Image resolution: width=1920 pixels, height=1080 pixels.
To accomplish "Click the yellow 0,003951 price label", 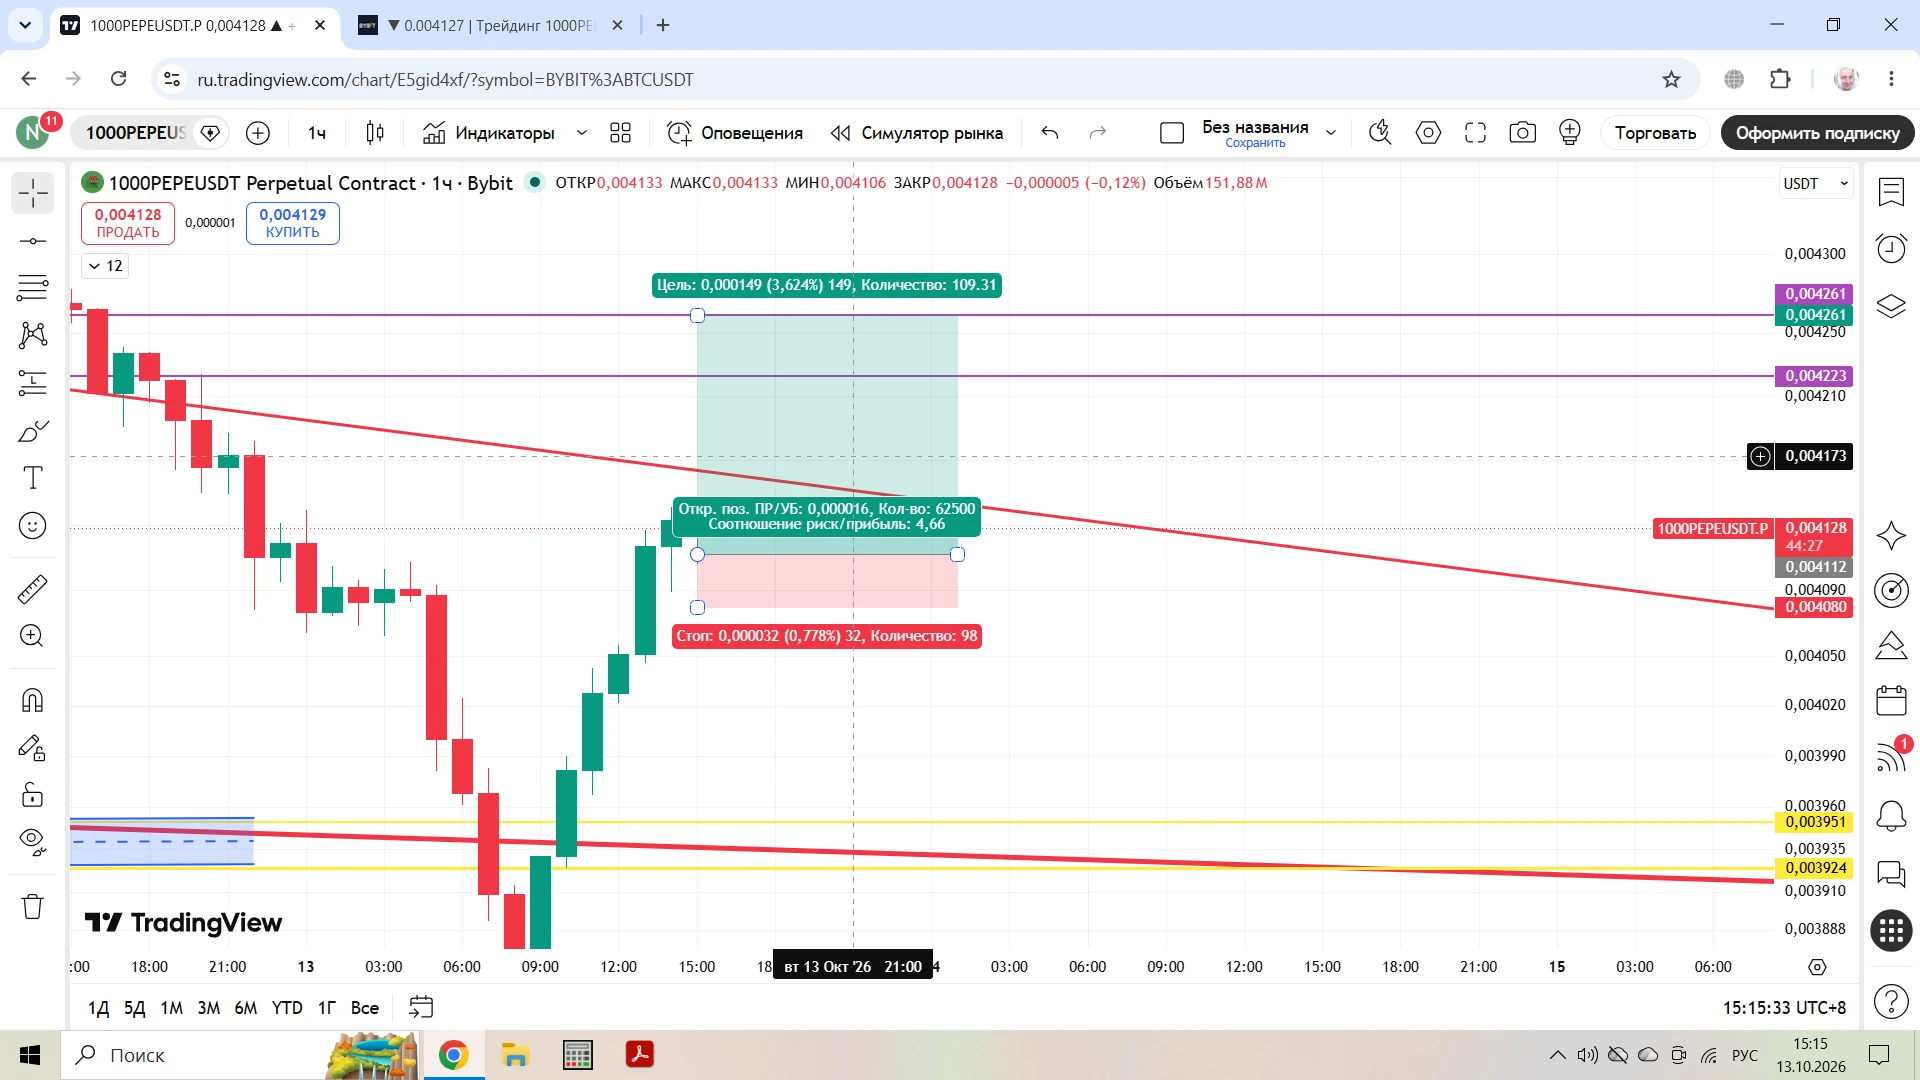I will click(1814, 822).
